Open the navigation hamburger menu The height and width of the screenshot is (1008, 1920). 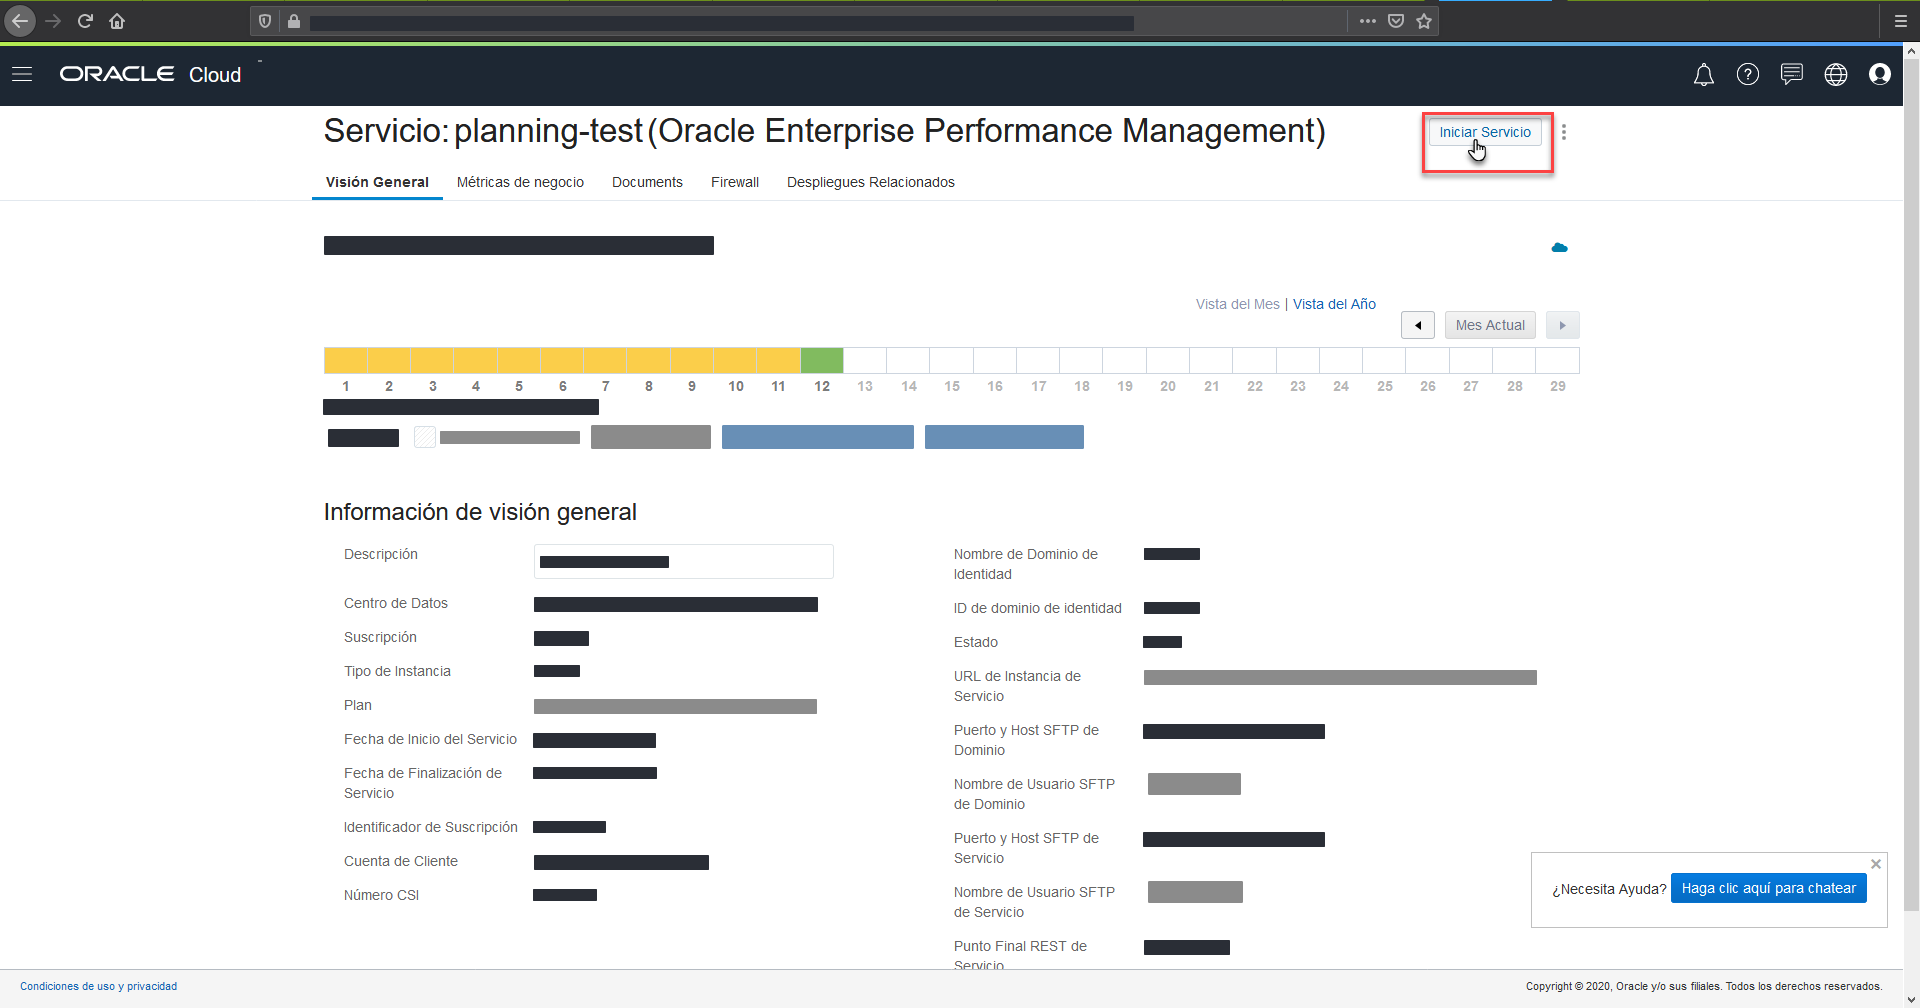[x=22, y=74]
